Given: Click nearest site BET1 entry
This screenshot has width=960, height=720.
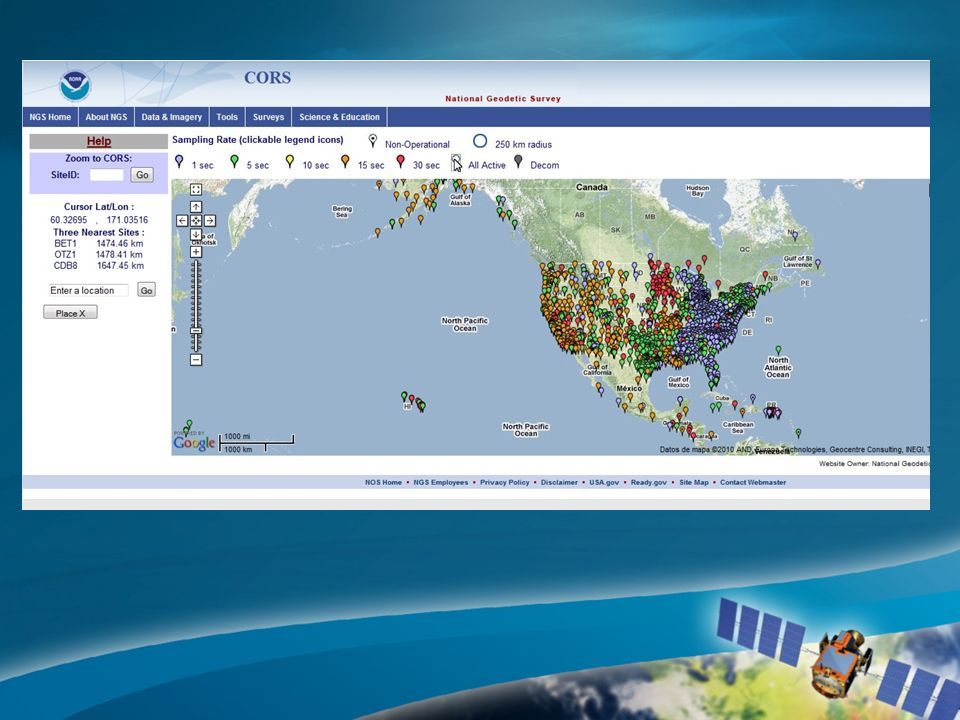Looking at the screenshot, I should [99, 243].
